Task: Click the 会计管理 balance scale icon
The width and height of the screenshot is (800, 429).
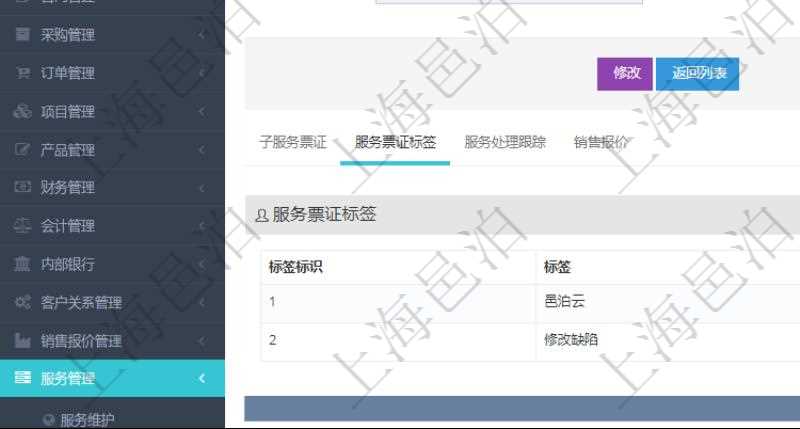Action: click(22, 226)
